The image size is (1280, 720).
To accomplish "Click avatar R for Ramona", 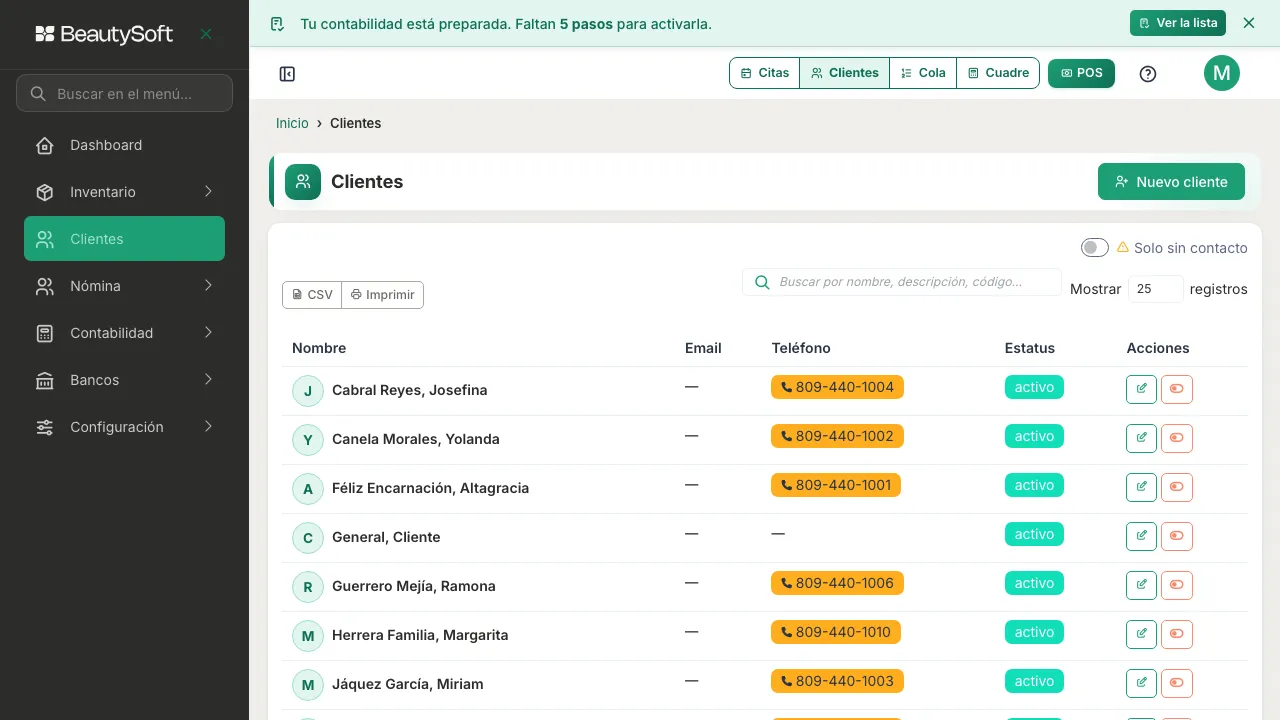I will click(x=308, y=587).
